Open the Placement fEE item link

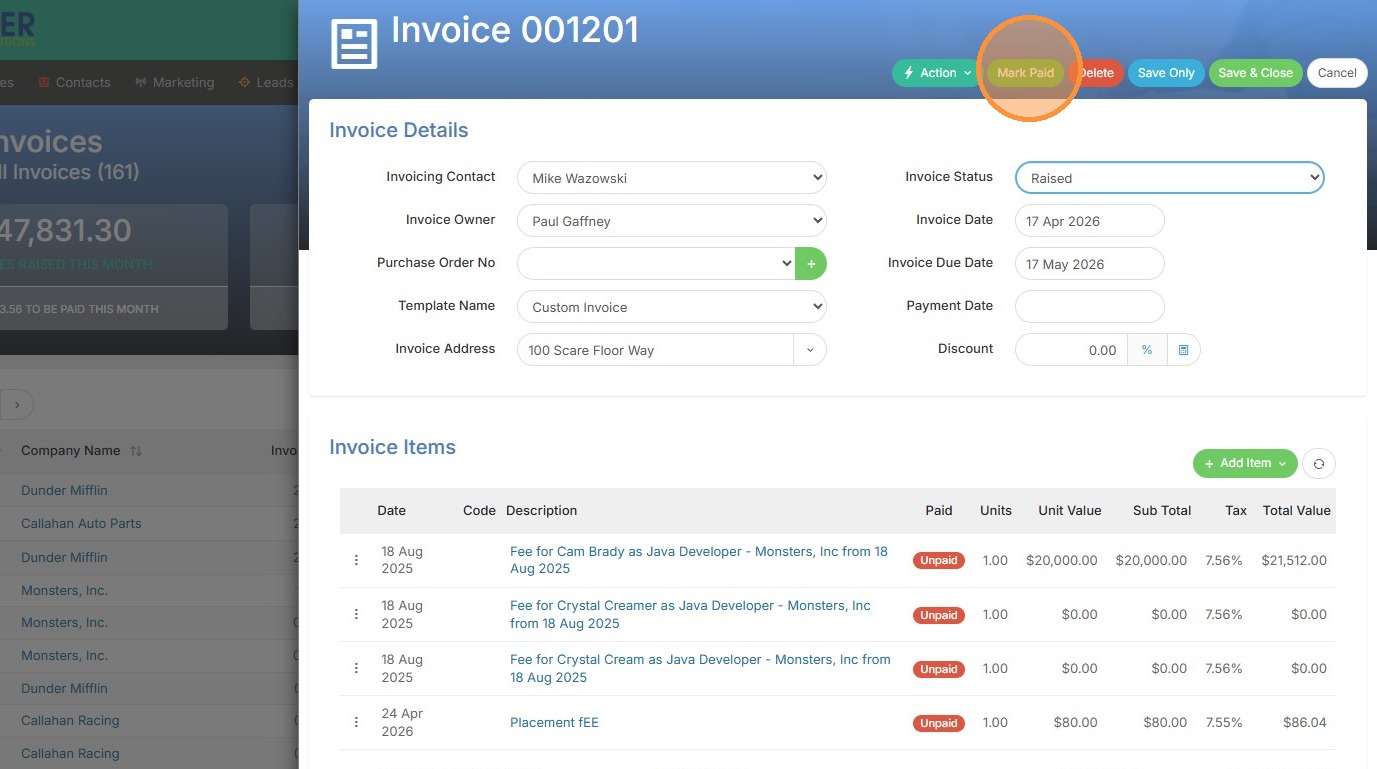554,722
